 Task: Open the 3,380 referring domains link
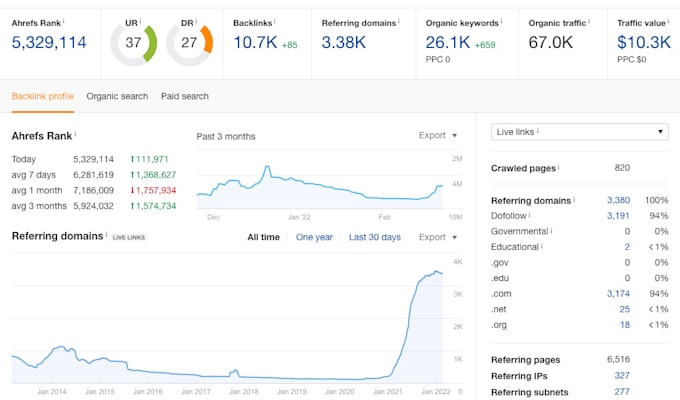point(618,200)
